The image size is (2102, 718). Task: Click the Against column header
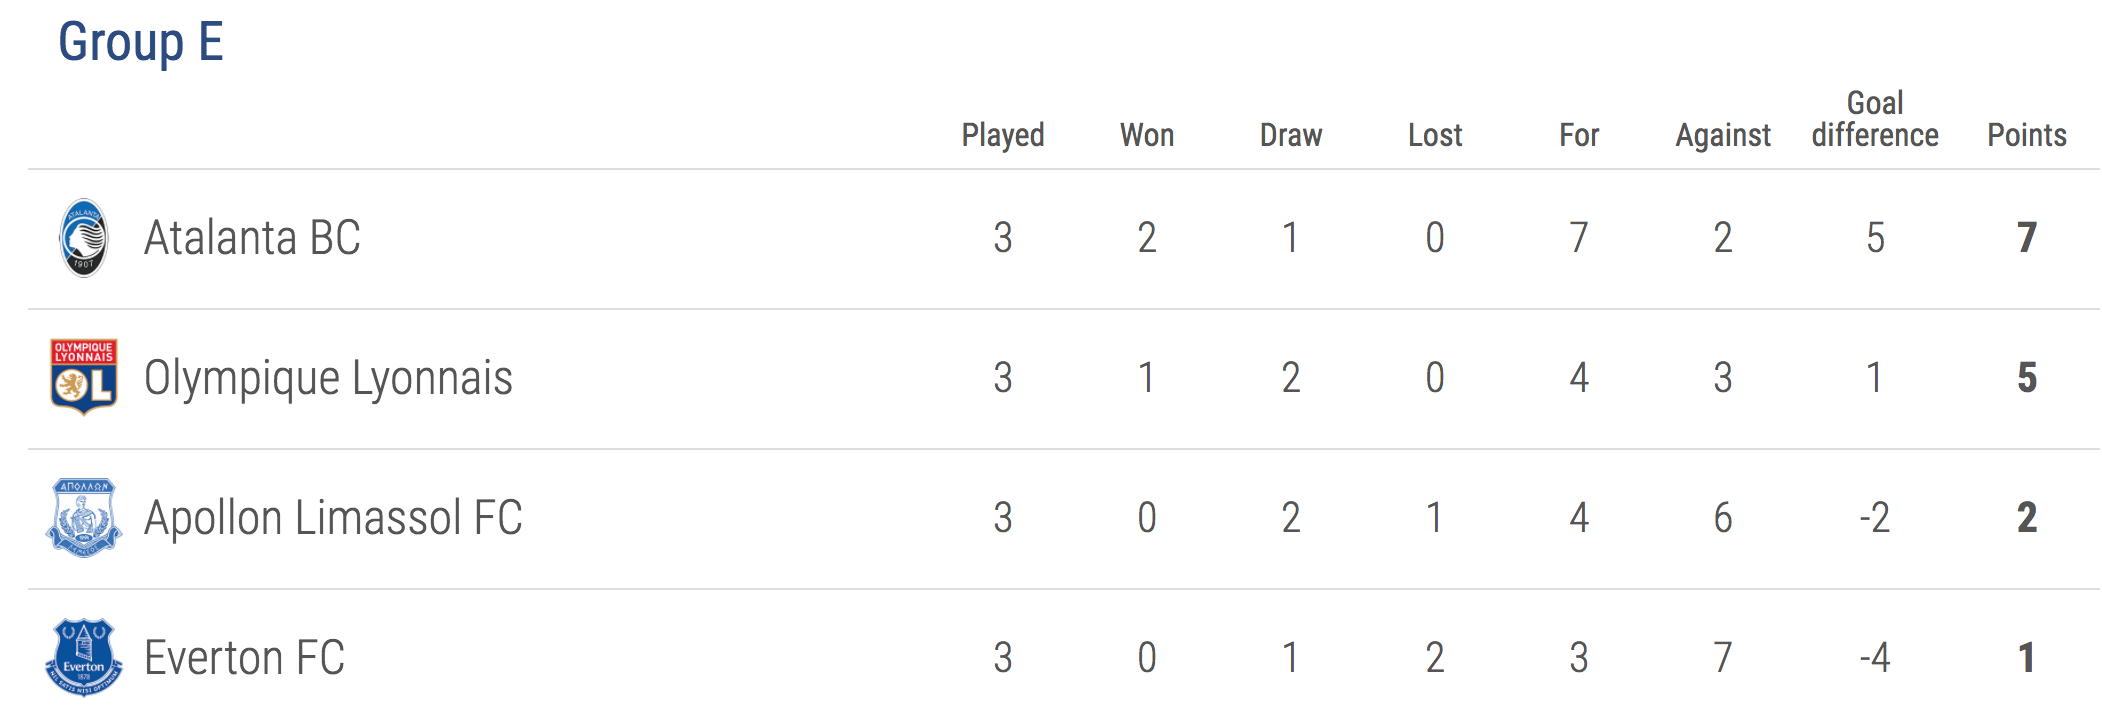pyautogui.click(x=1723, y=136)
